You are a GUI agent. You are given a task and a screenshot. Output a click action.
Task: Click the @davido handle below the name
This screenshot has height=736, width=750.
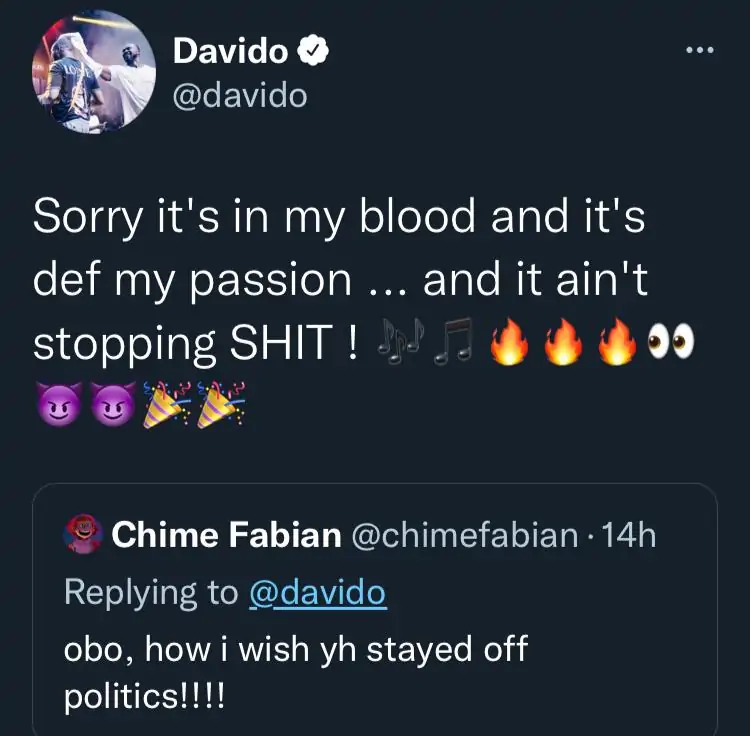click(x=240, y=94)
